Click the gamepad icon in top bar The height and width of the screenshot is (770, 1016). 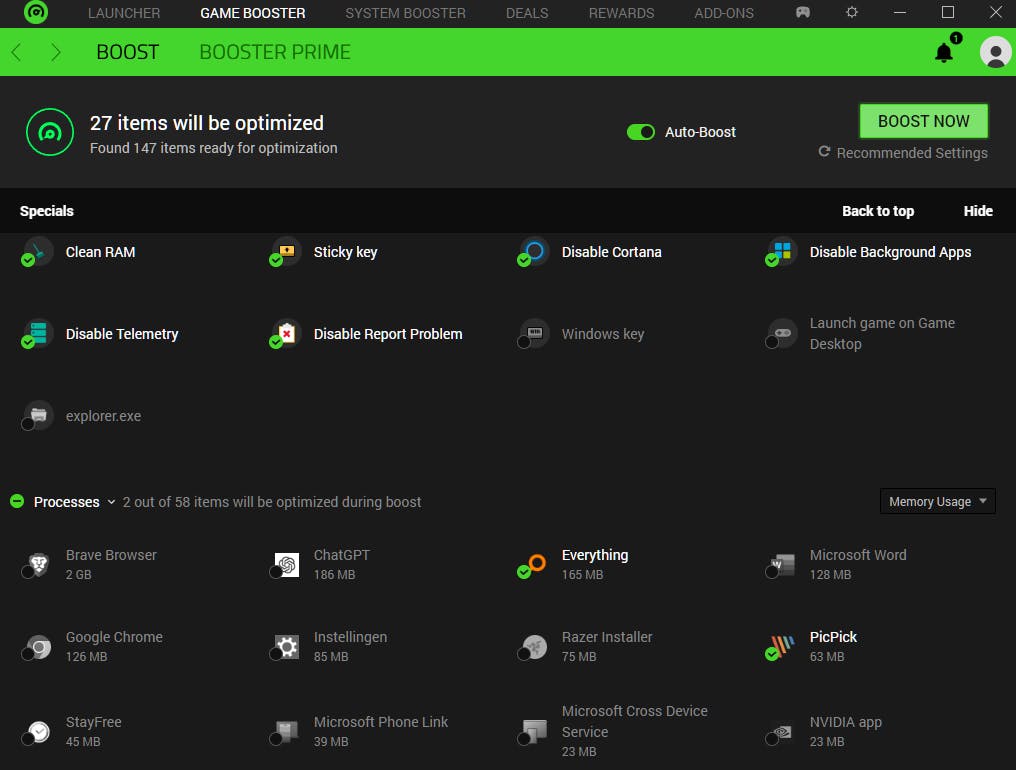(803, 13)
